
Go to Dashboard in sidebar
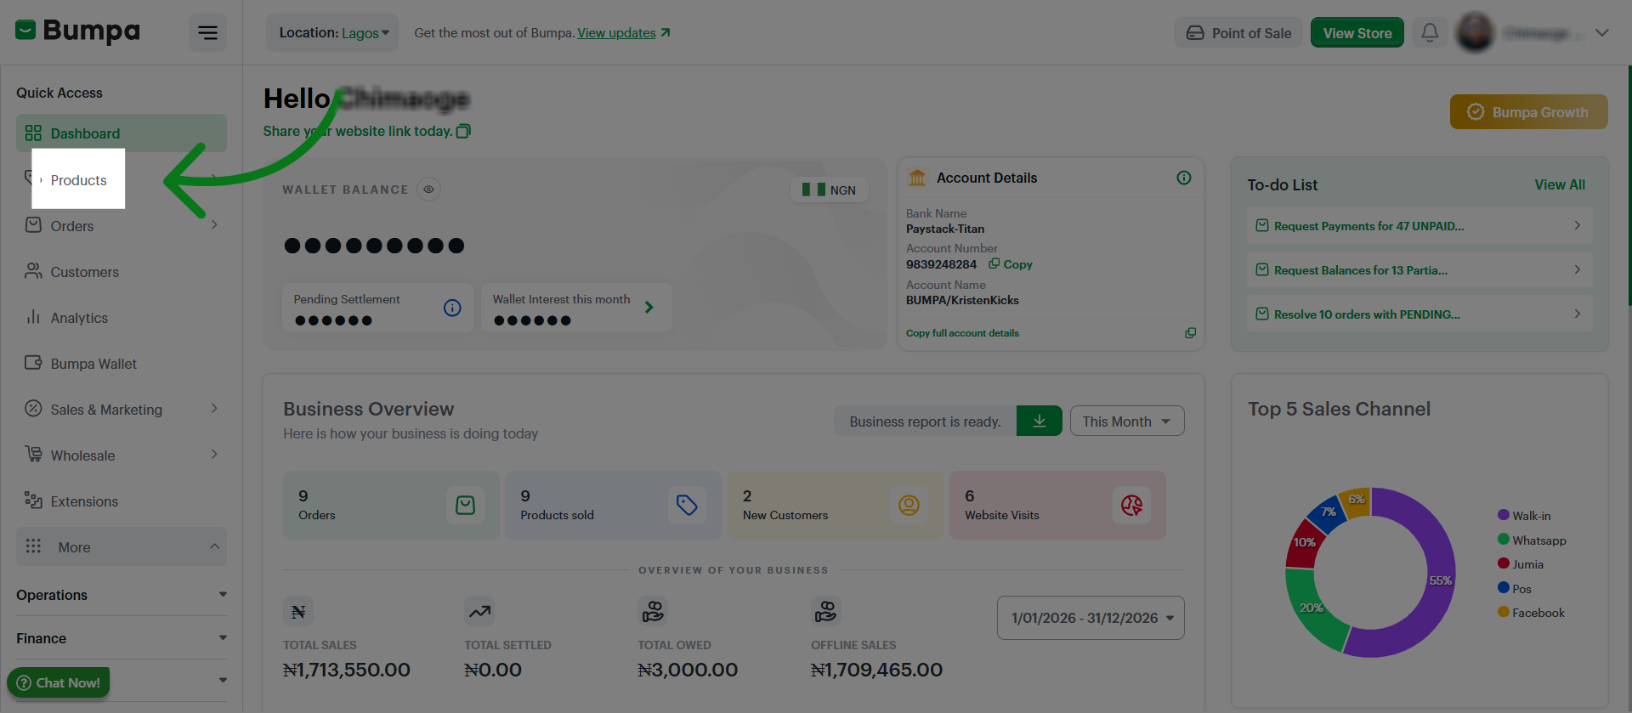tap(121, 133)
